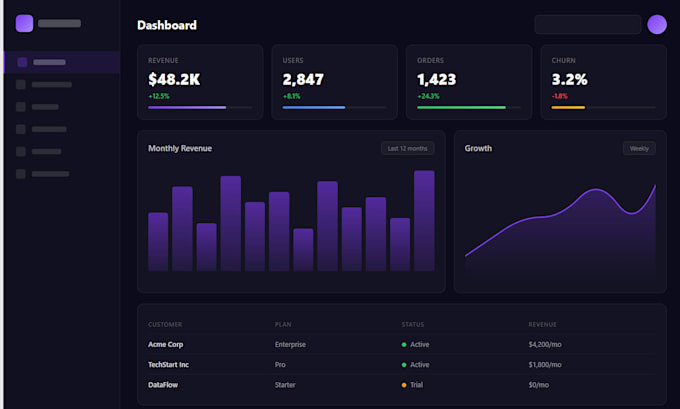Click the 1,423 orders value
Image resolution: width=680 pixels, height=409 pixels.
point(437,79)
